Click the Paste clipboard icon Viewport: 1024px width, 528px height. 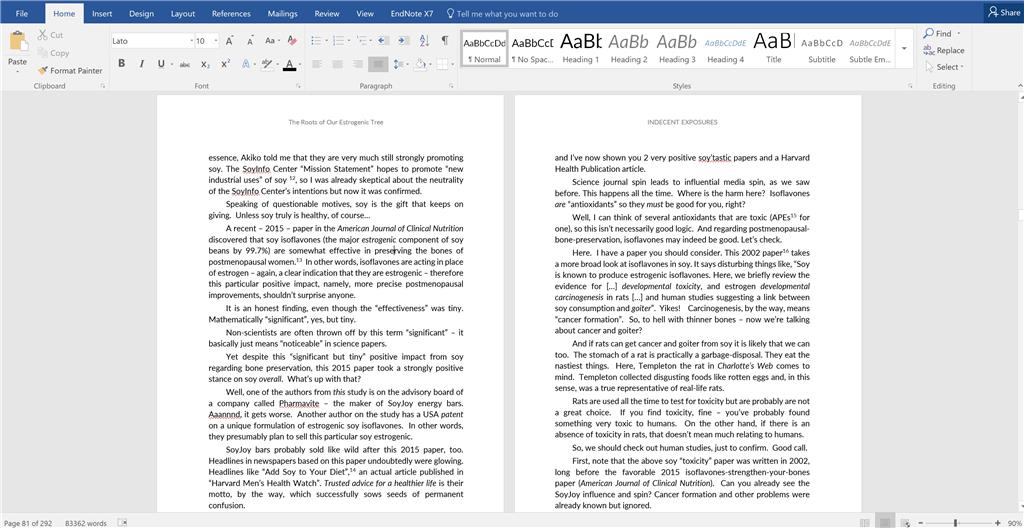18,42
